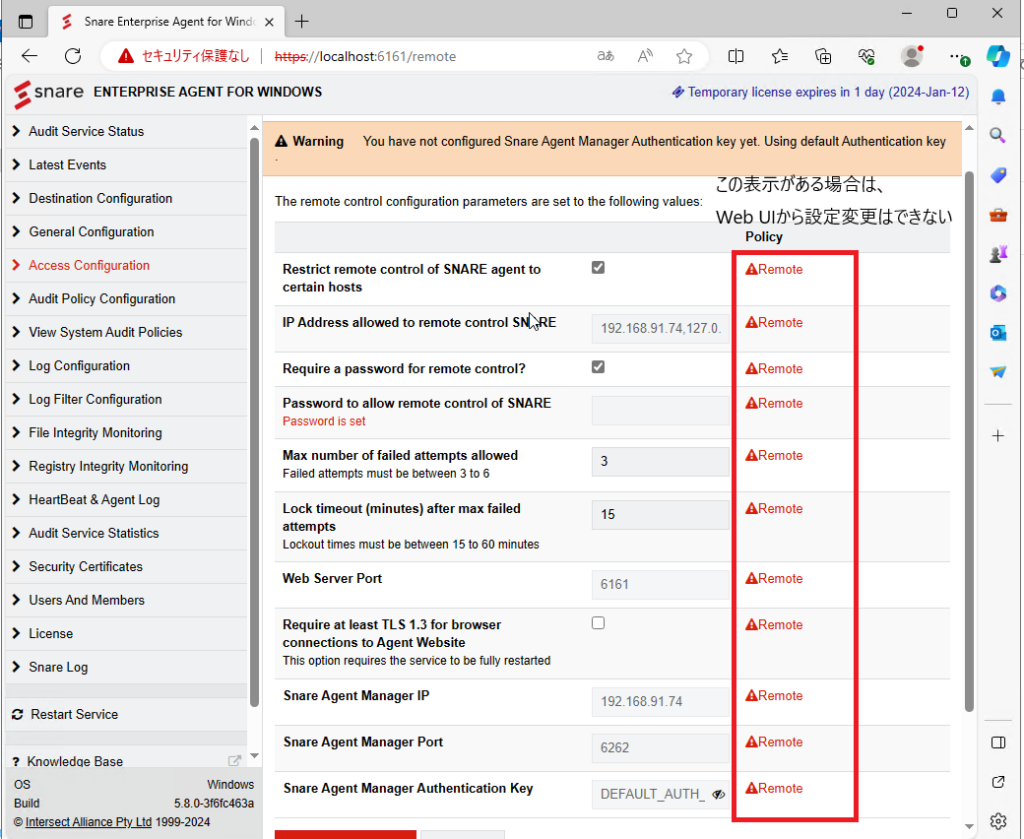Open File Integrity Monitoring section
Viewport: 1024px width, 839px height.
pyautogui.click(x=127, y=433)
